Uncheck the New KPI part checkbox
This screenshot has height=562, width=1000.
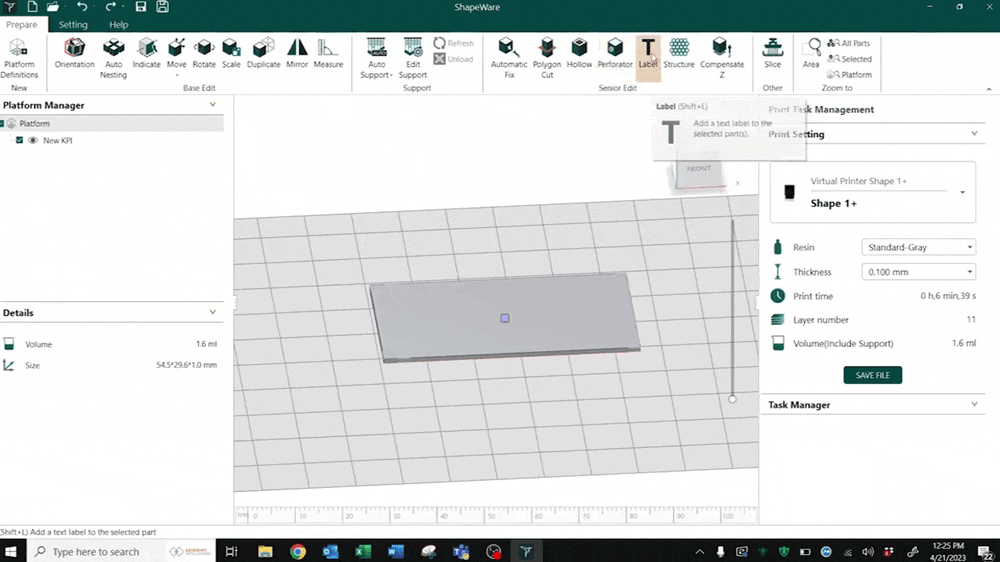pos(19,141)
